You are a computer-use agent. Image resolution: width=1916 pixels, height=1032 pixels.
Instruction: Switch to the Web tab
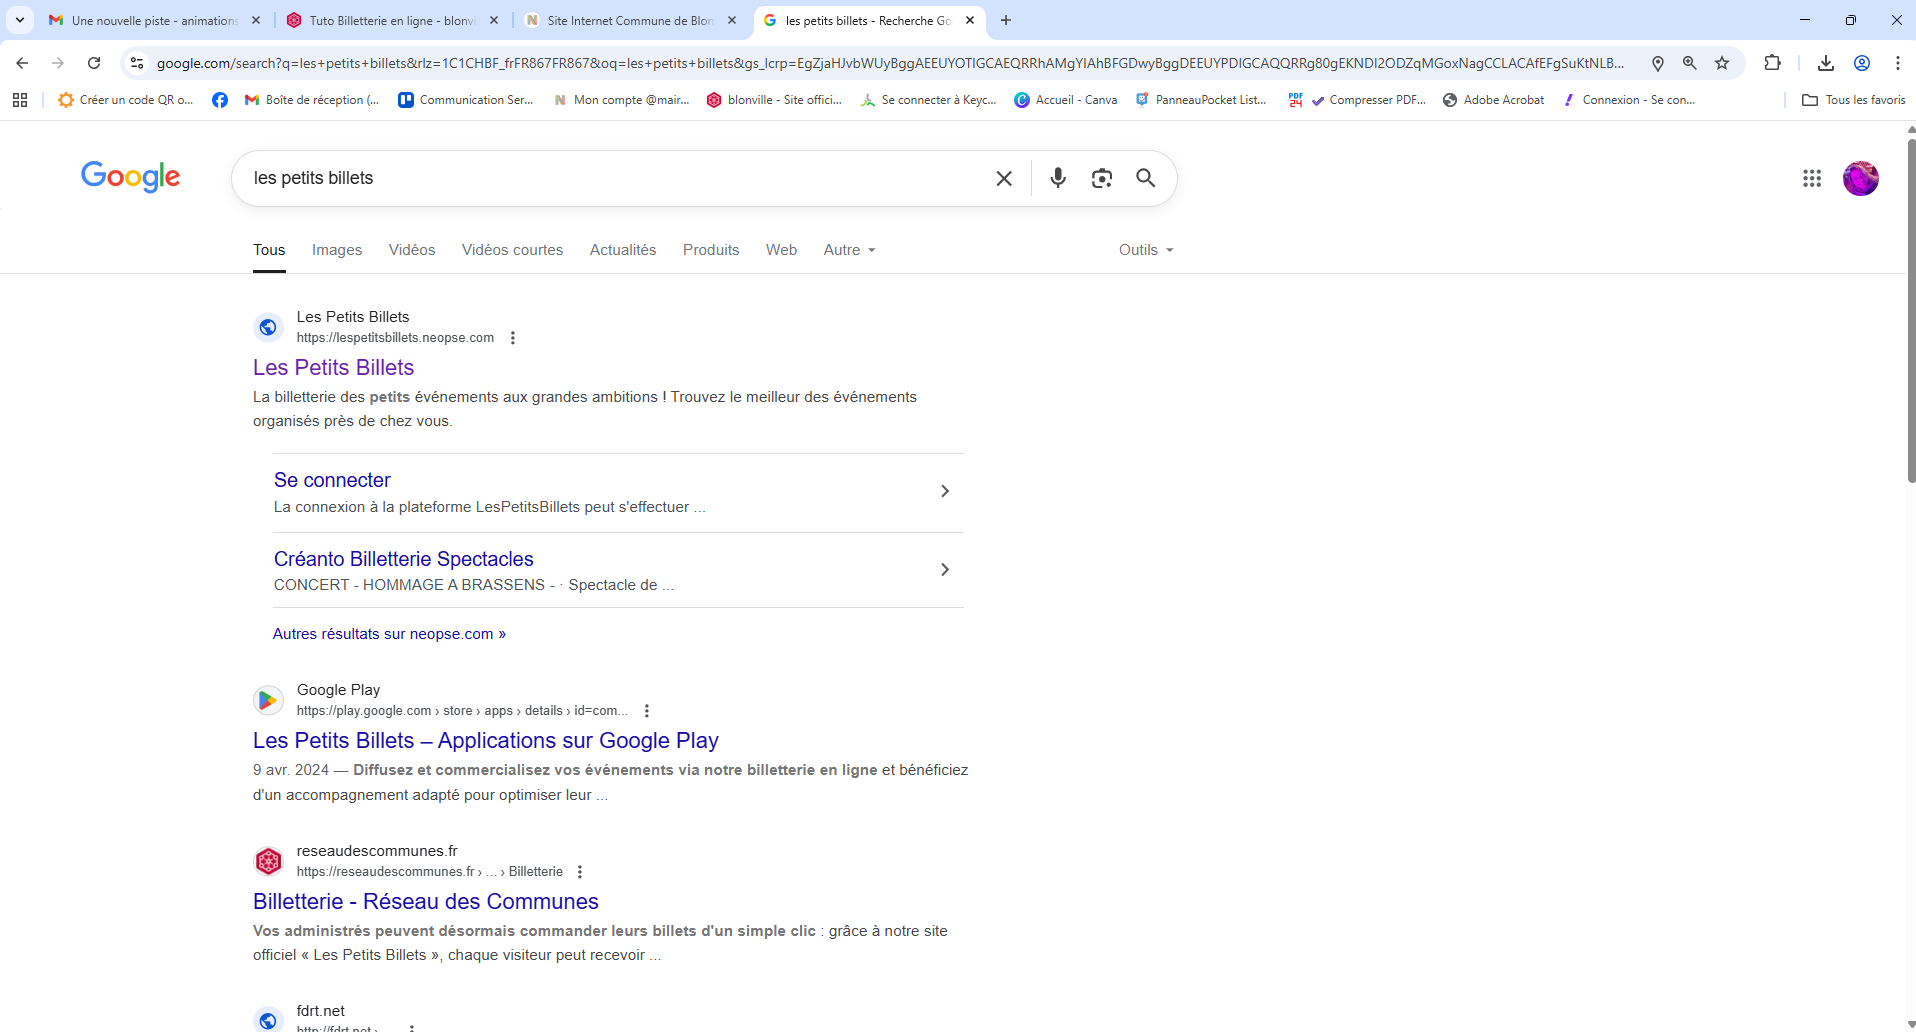coord(782,250)
